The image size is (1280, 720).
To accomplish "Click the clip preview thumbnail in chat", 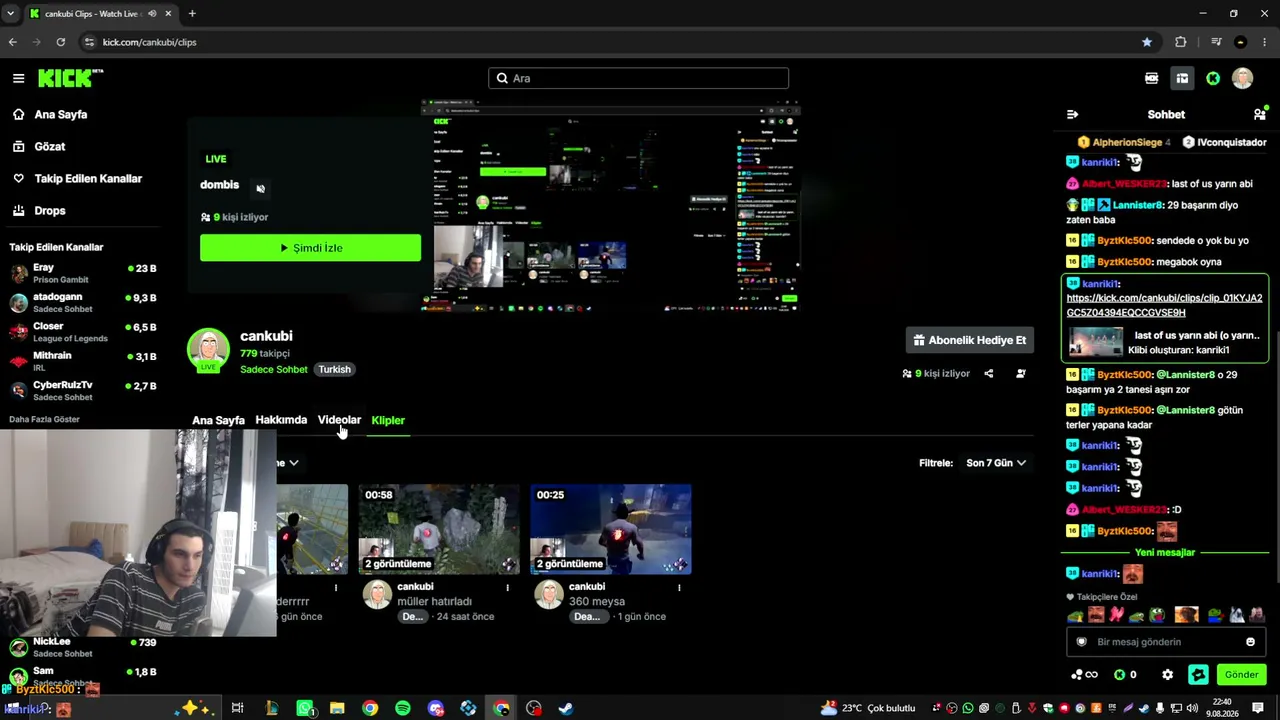I will [1095, 342].
